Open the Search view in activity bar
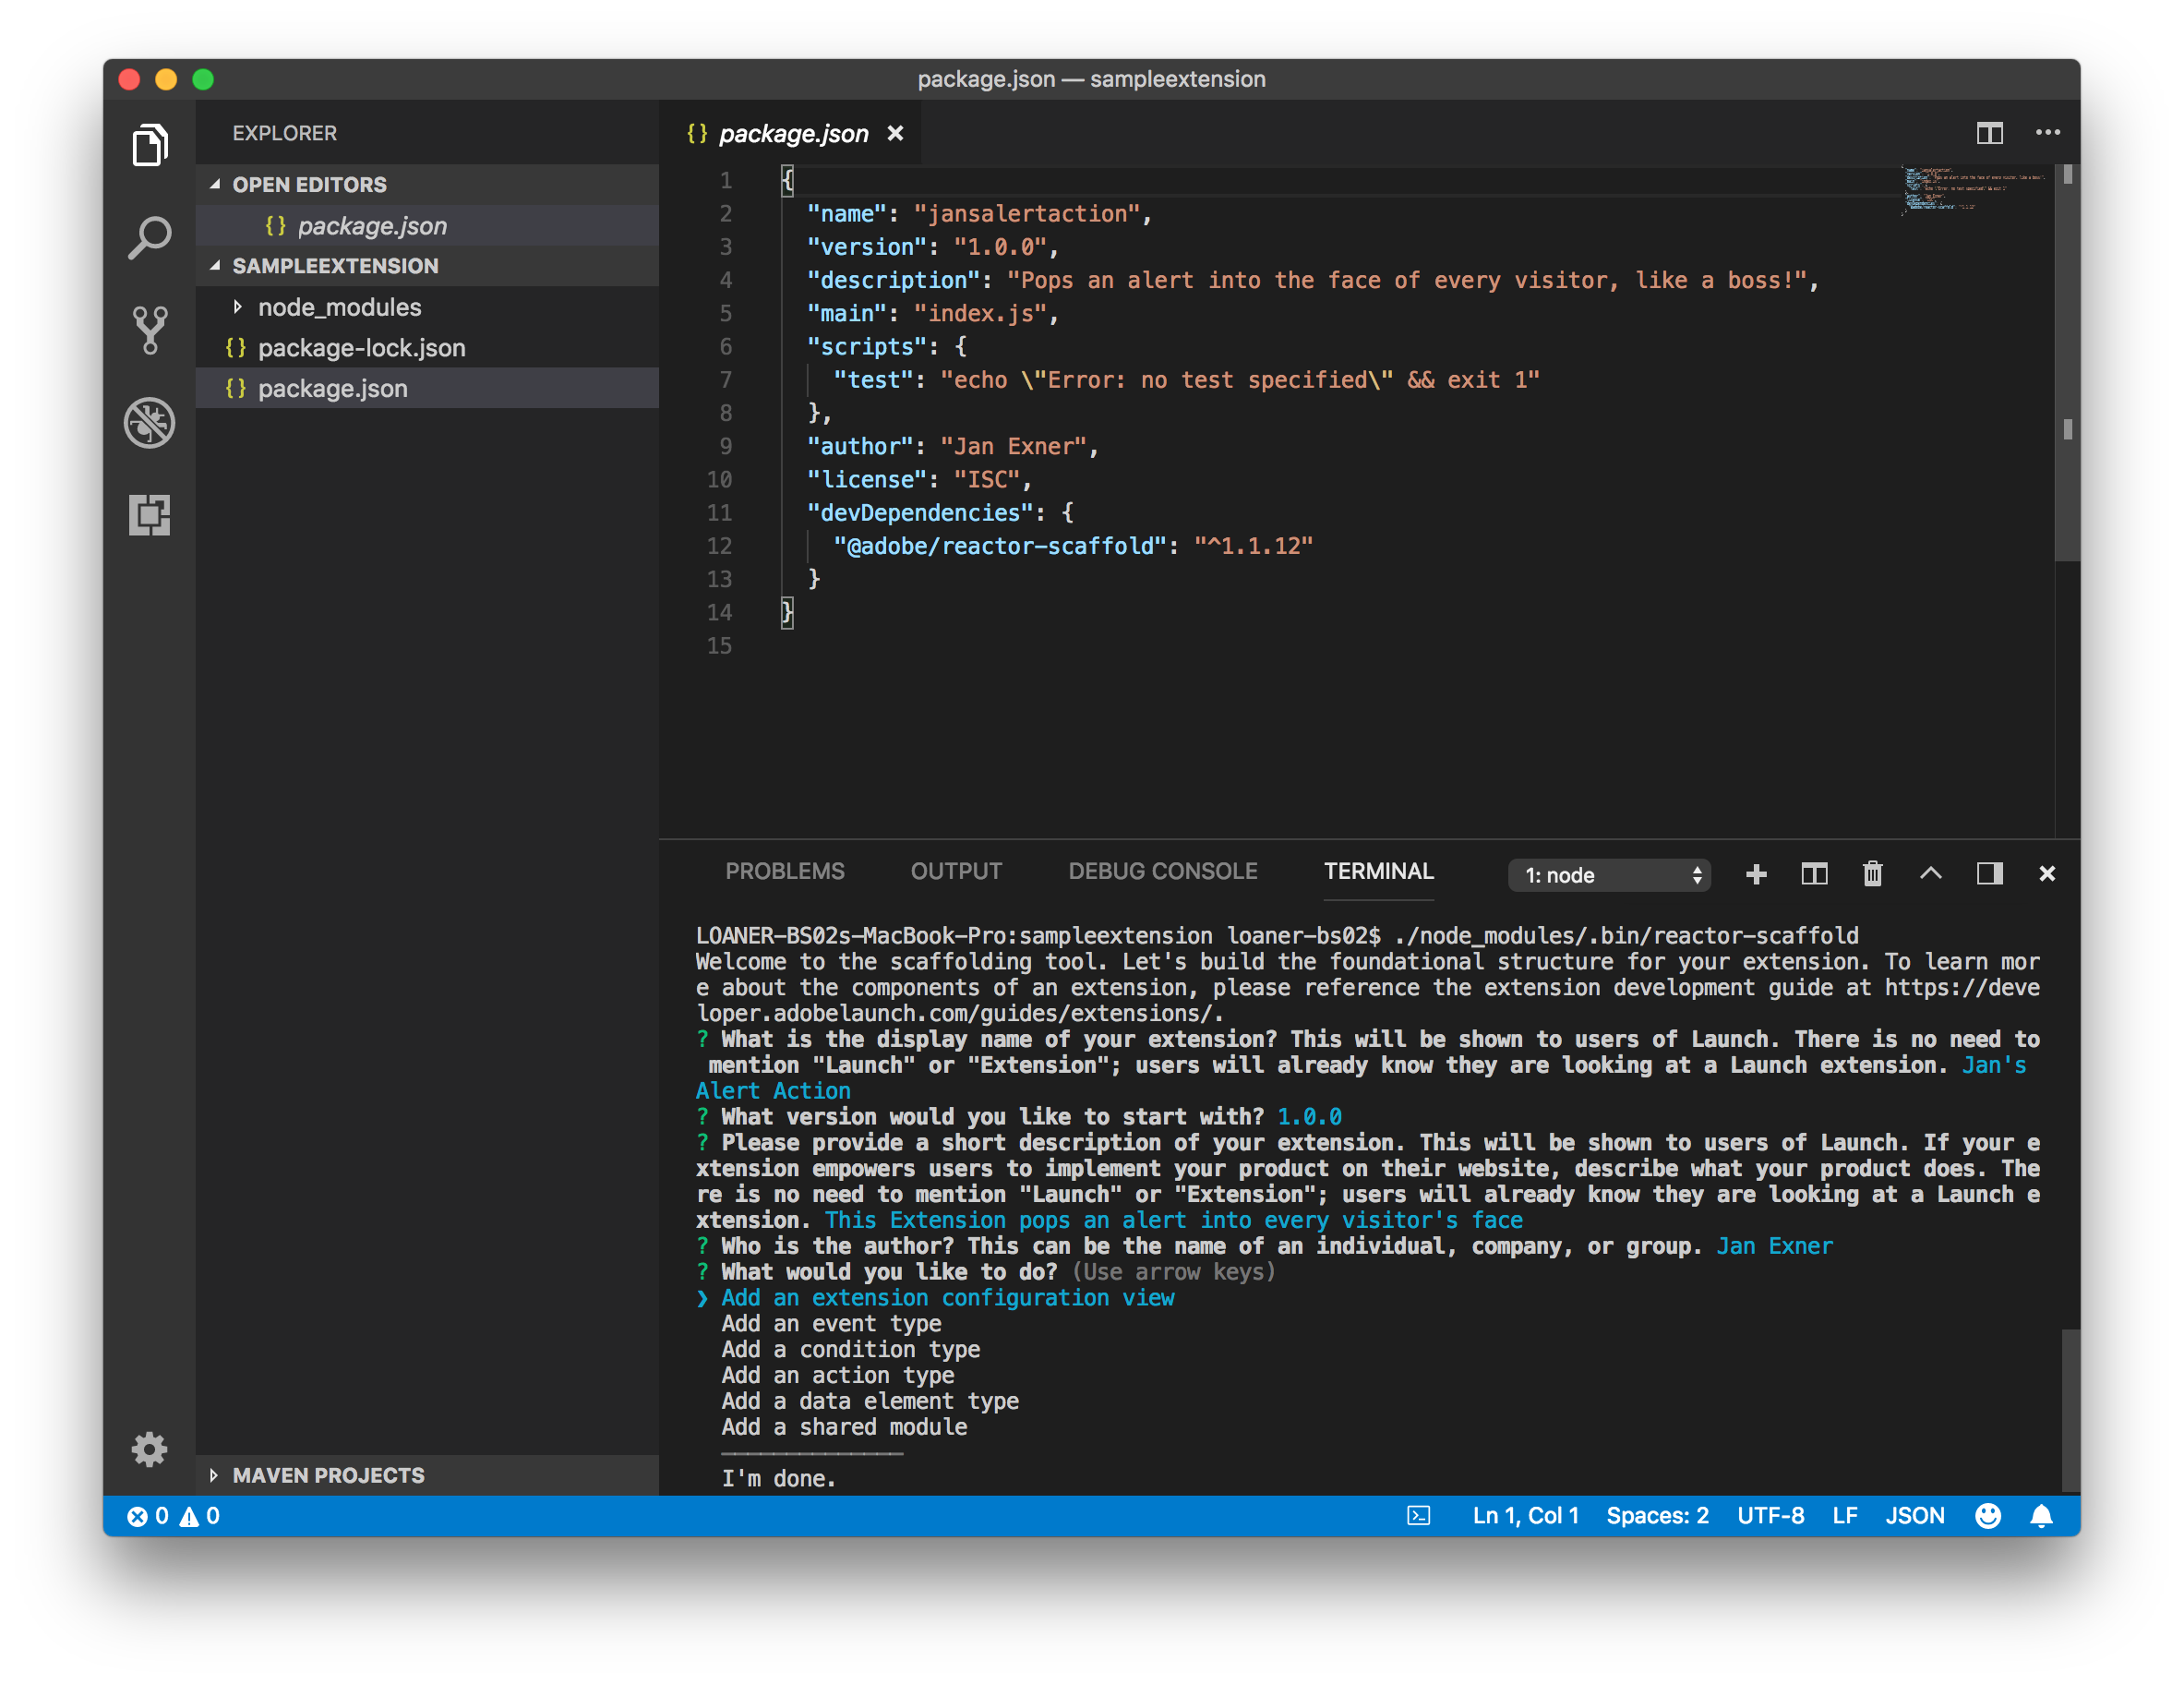This screenshot has height=1684, width=2184. [150, 238]
